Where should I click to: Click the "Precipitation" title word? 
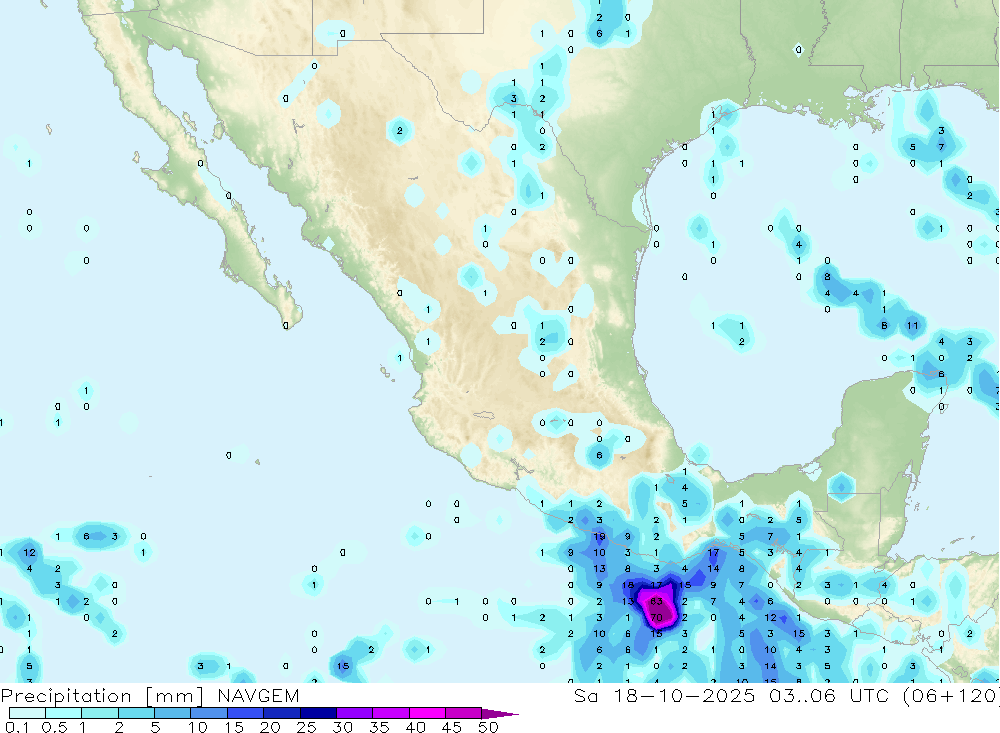point(66,696)
